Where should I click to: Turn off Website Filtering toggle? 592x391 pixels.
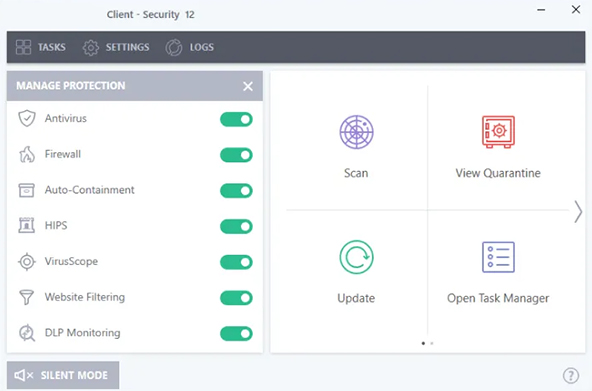[236, 298]
